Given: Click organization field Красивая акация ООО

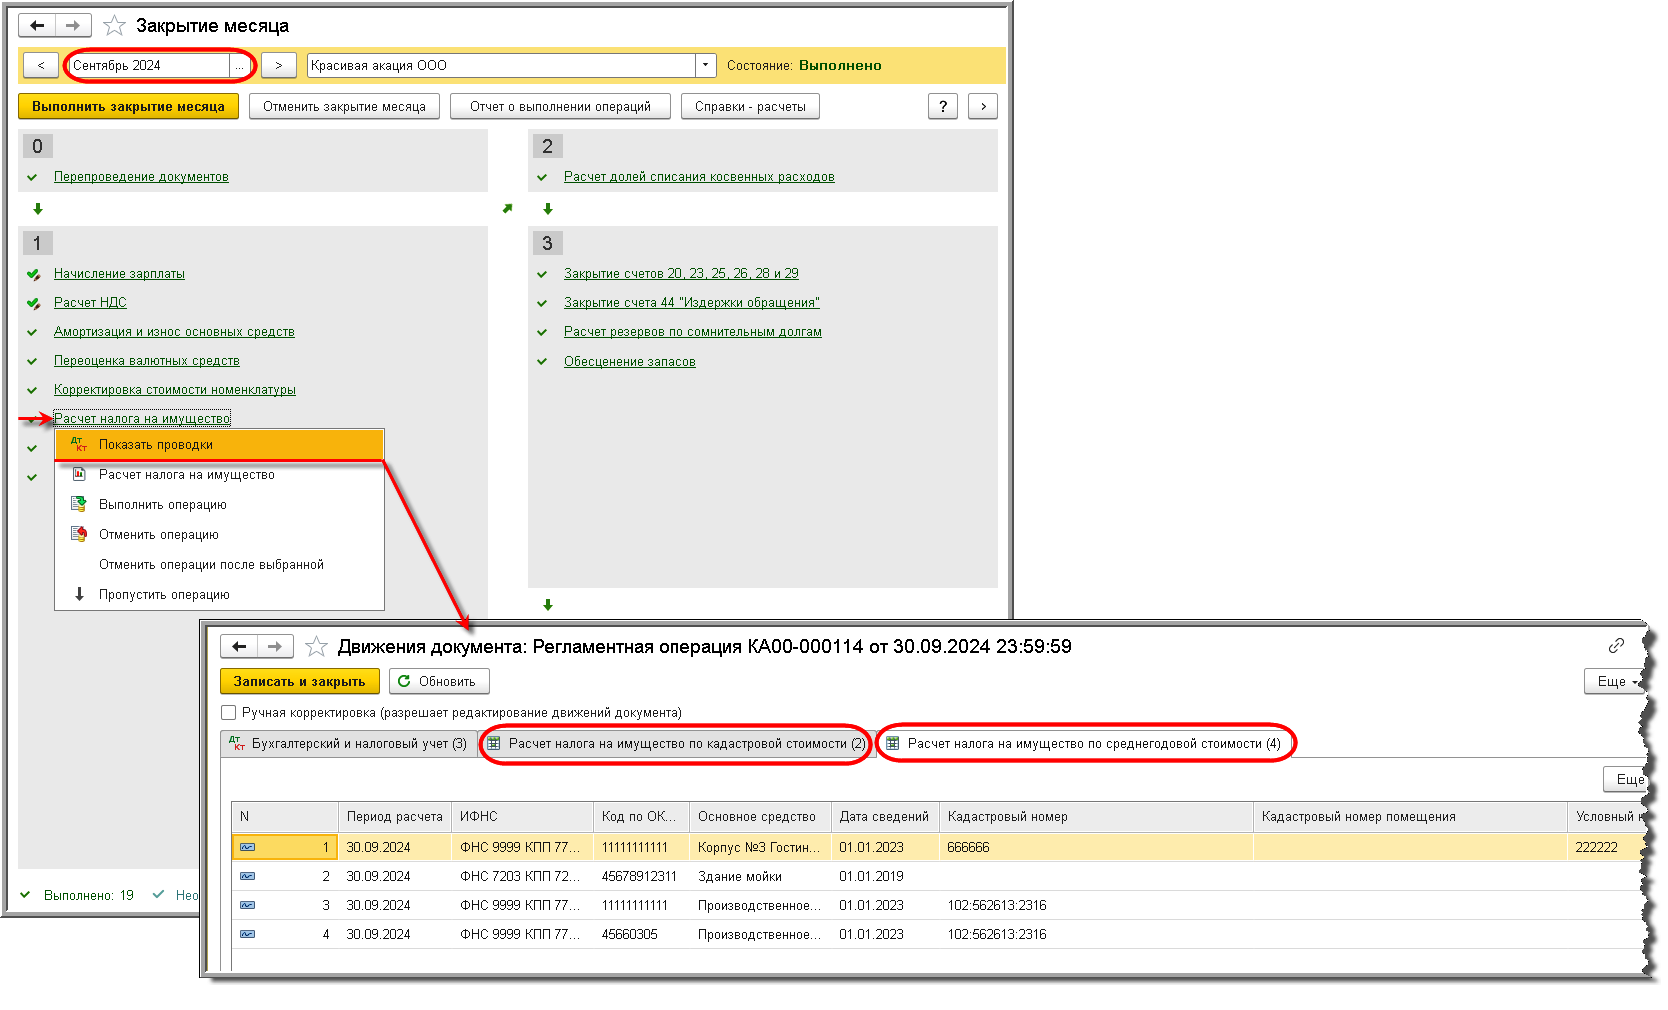Looking at the screenshot, I should pos(501,65).
